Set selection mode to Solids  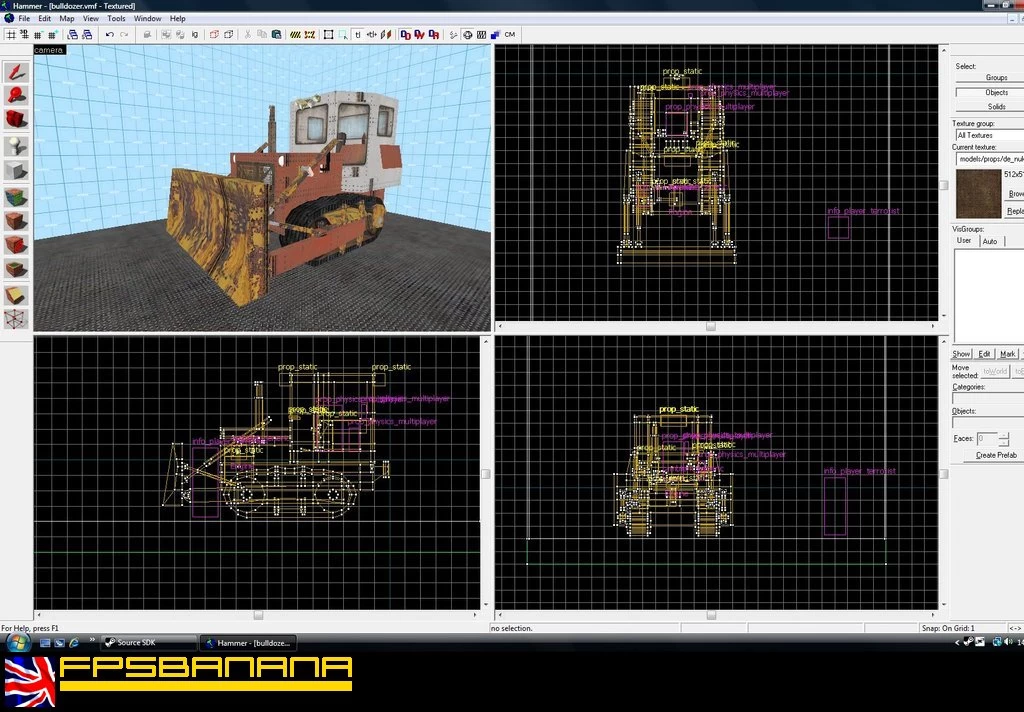[989, 106]
